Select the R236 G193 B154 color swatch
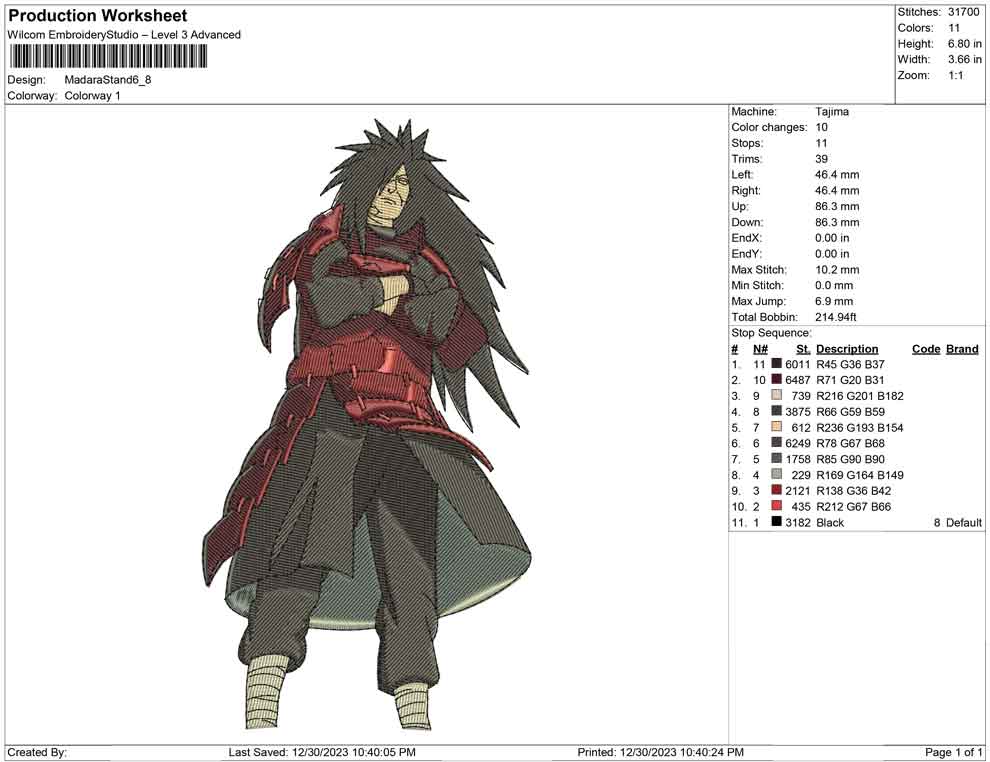 (x=777, y=427)
